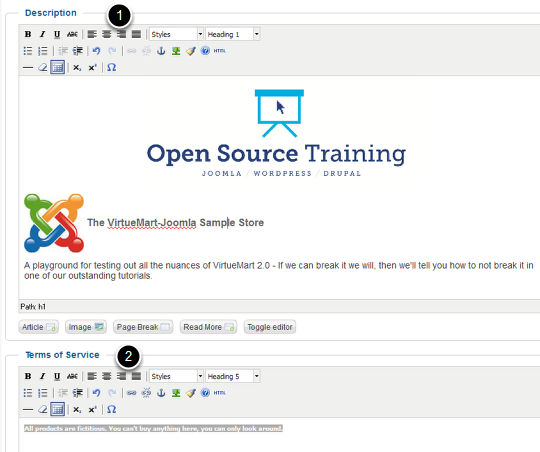
Task: Click the cleanup code brush icon in Terms toolbar
Action: pyautogui.click(x=191, y=393)
